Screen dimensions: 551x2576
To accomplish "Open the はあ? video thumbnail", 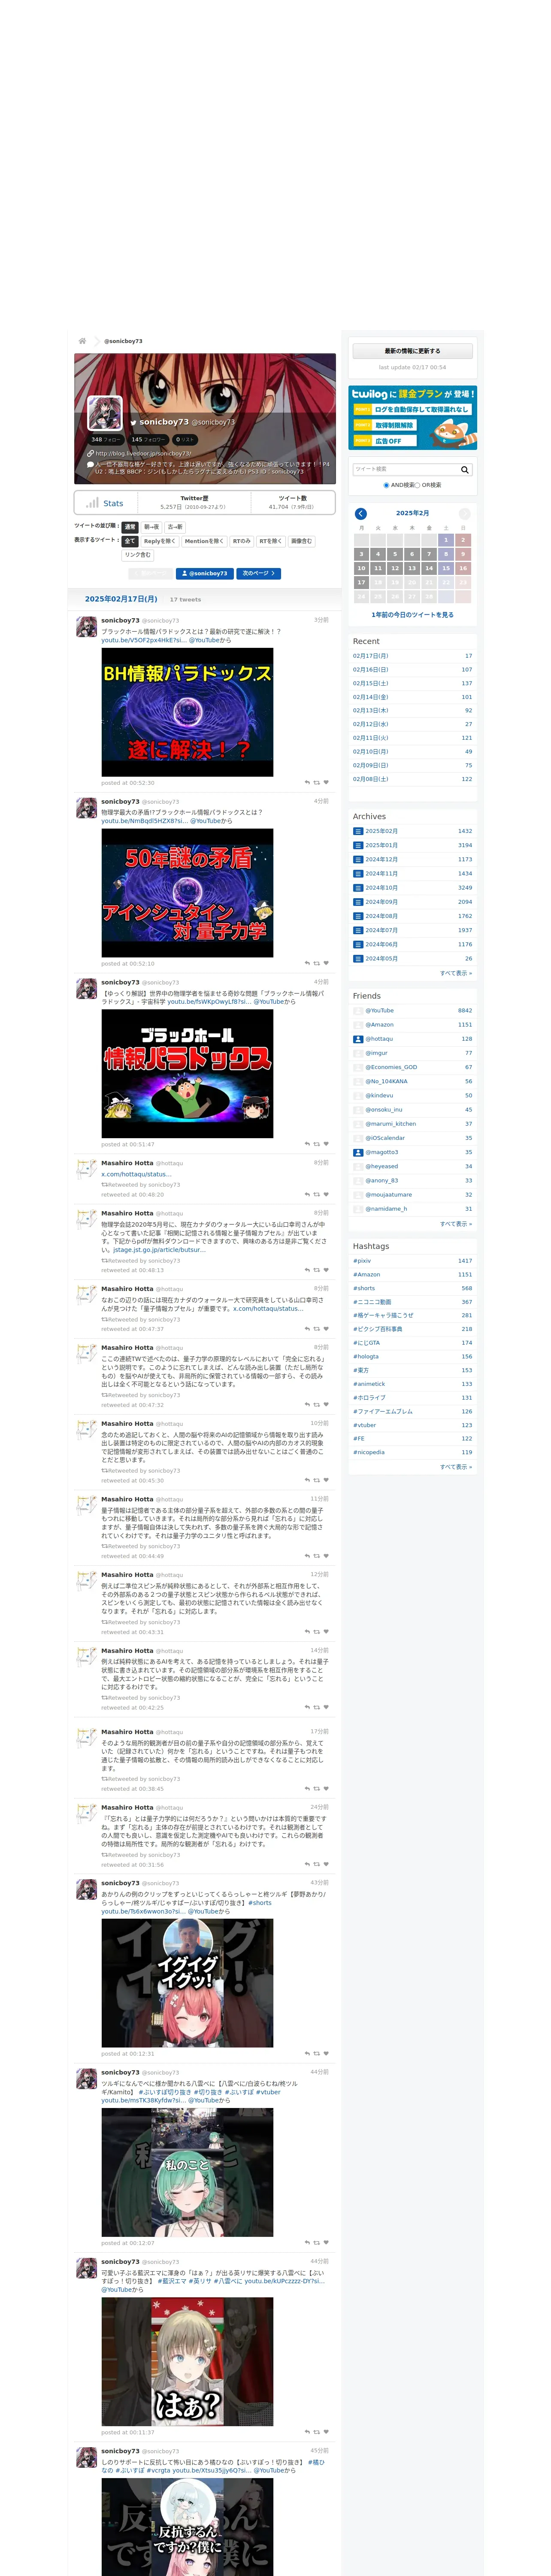I will (x=187, y=2361).
